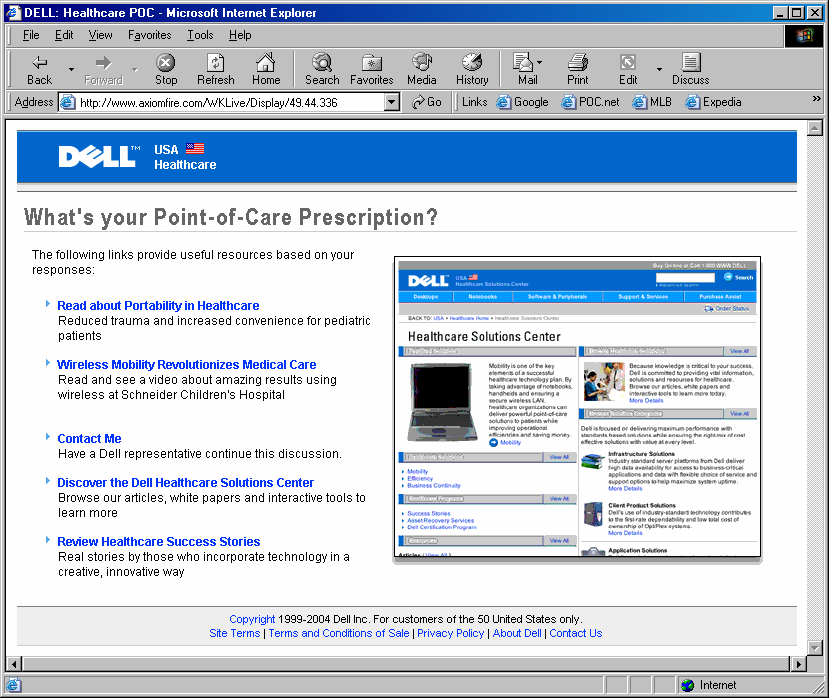Click the Internet zone globe in status bar

pos(687,685)
